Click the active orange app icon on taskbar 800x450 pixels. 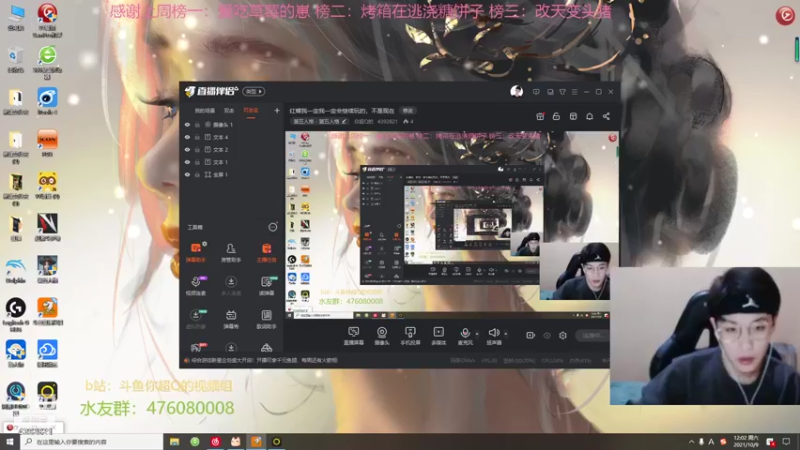(x=256, y=442)
